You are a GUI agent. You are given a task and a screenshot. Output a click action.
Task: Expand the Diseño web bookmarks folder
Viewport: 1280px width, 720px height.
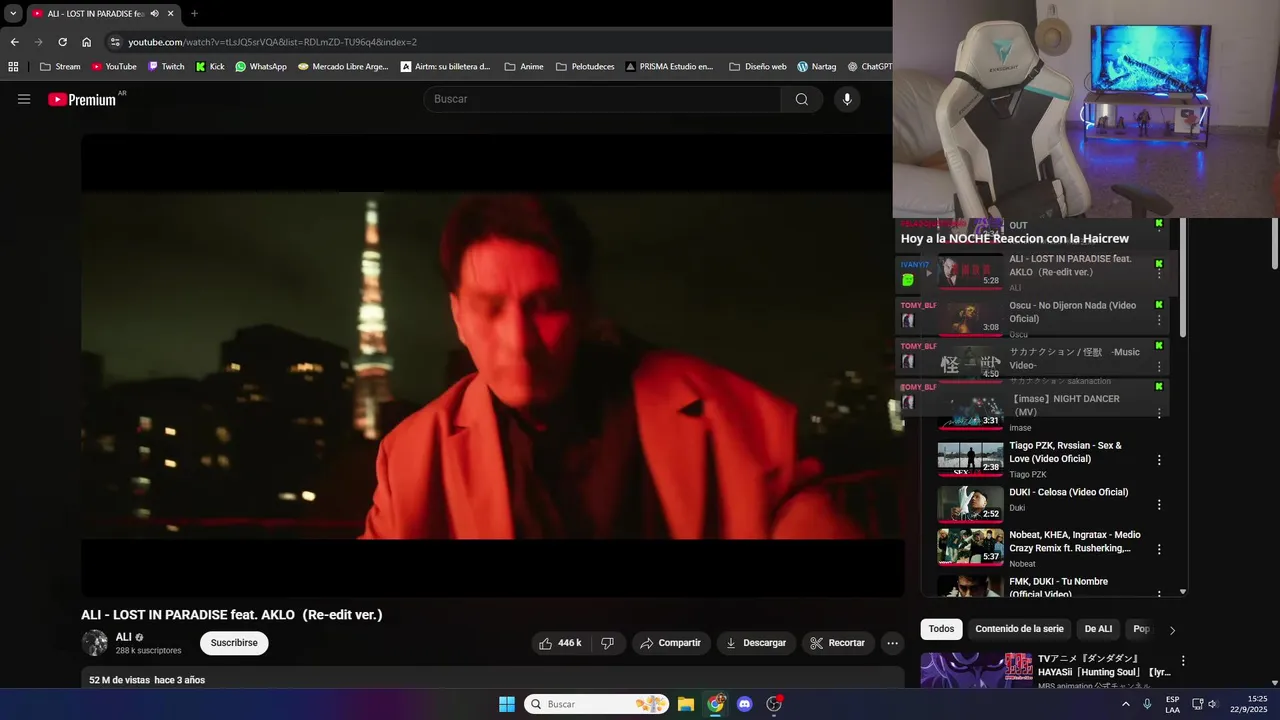(758, 67)
